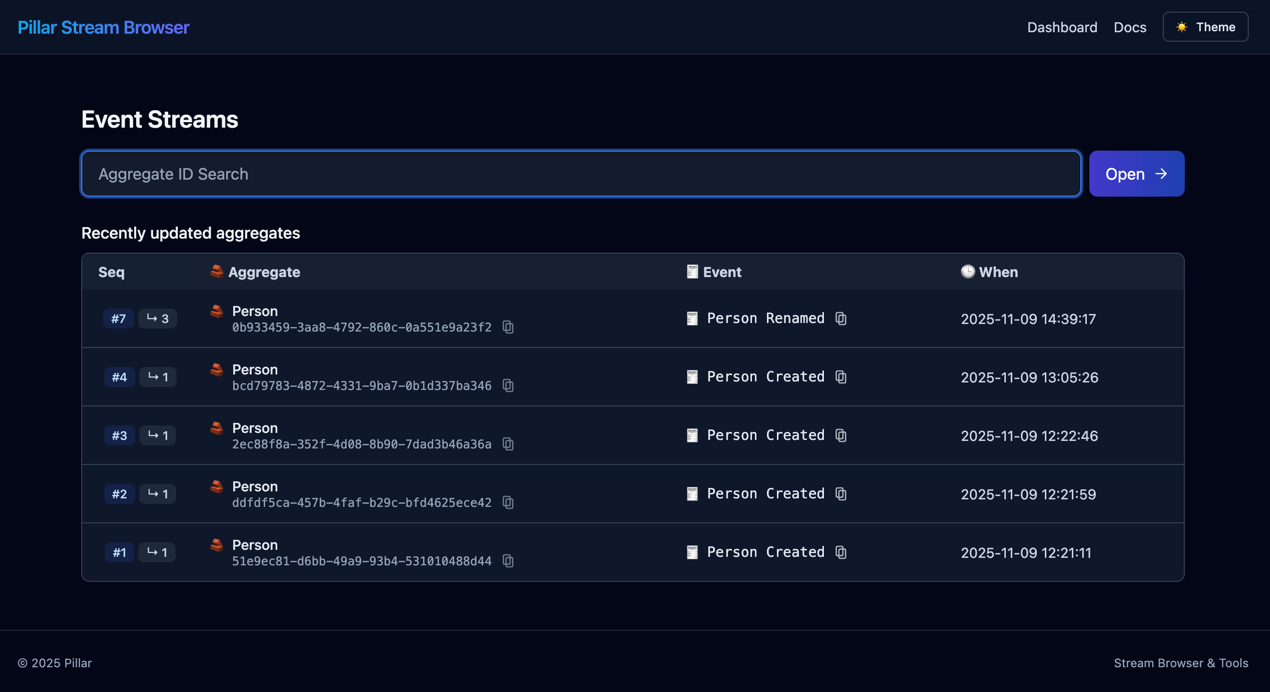Go to the Docs page

[x=1129, y=27]
